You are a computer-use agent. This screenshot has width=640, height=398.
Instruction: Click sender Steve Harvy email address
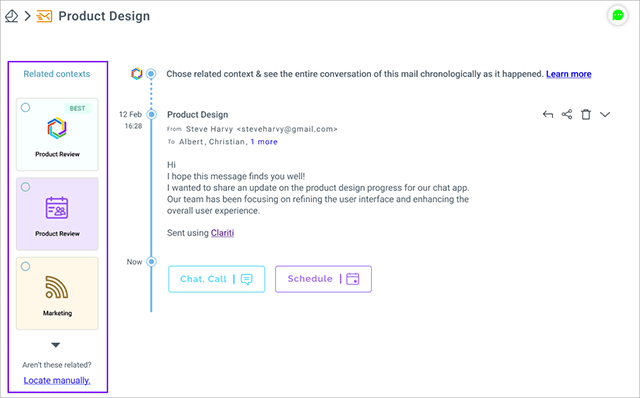pos(287,129)
